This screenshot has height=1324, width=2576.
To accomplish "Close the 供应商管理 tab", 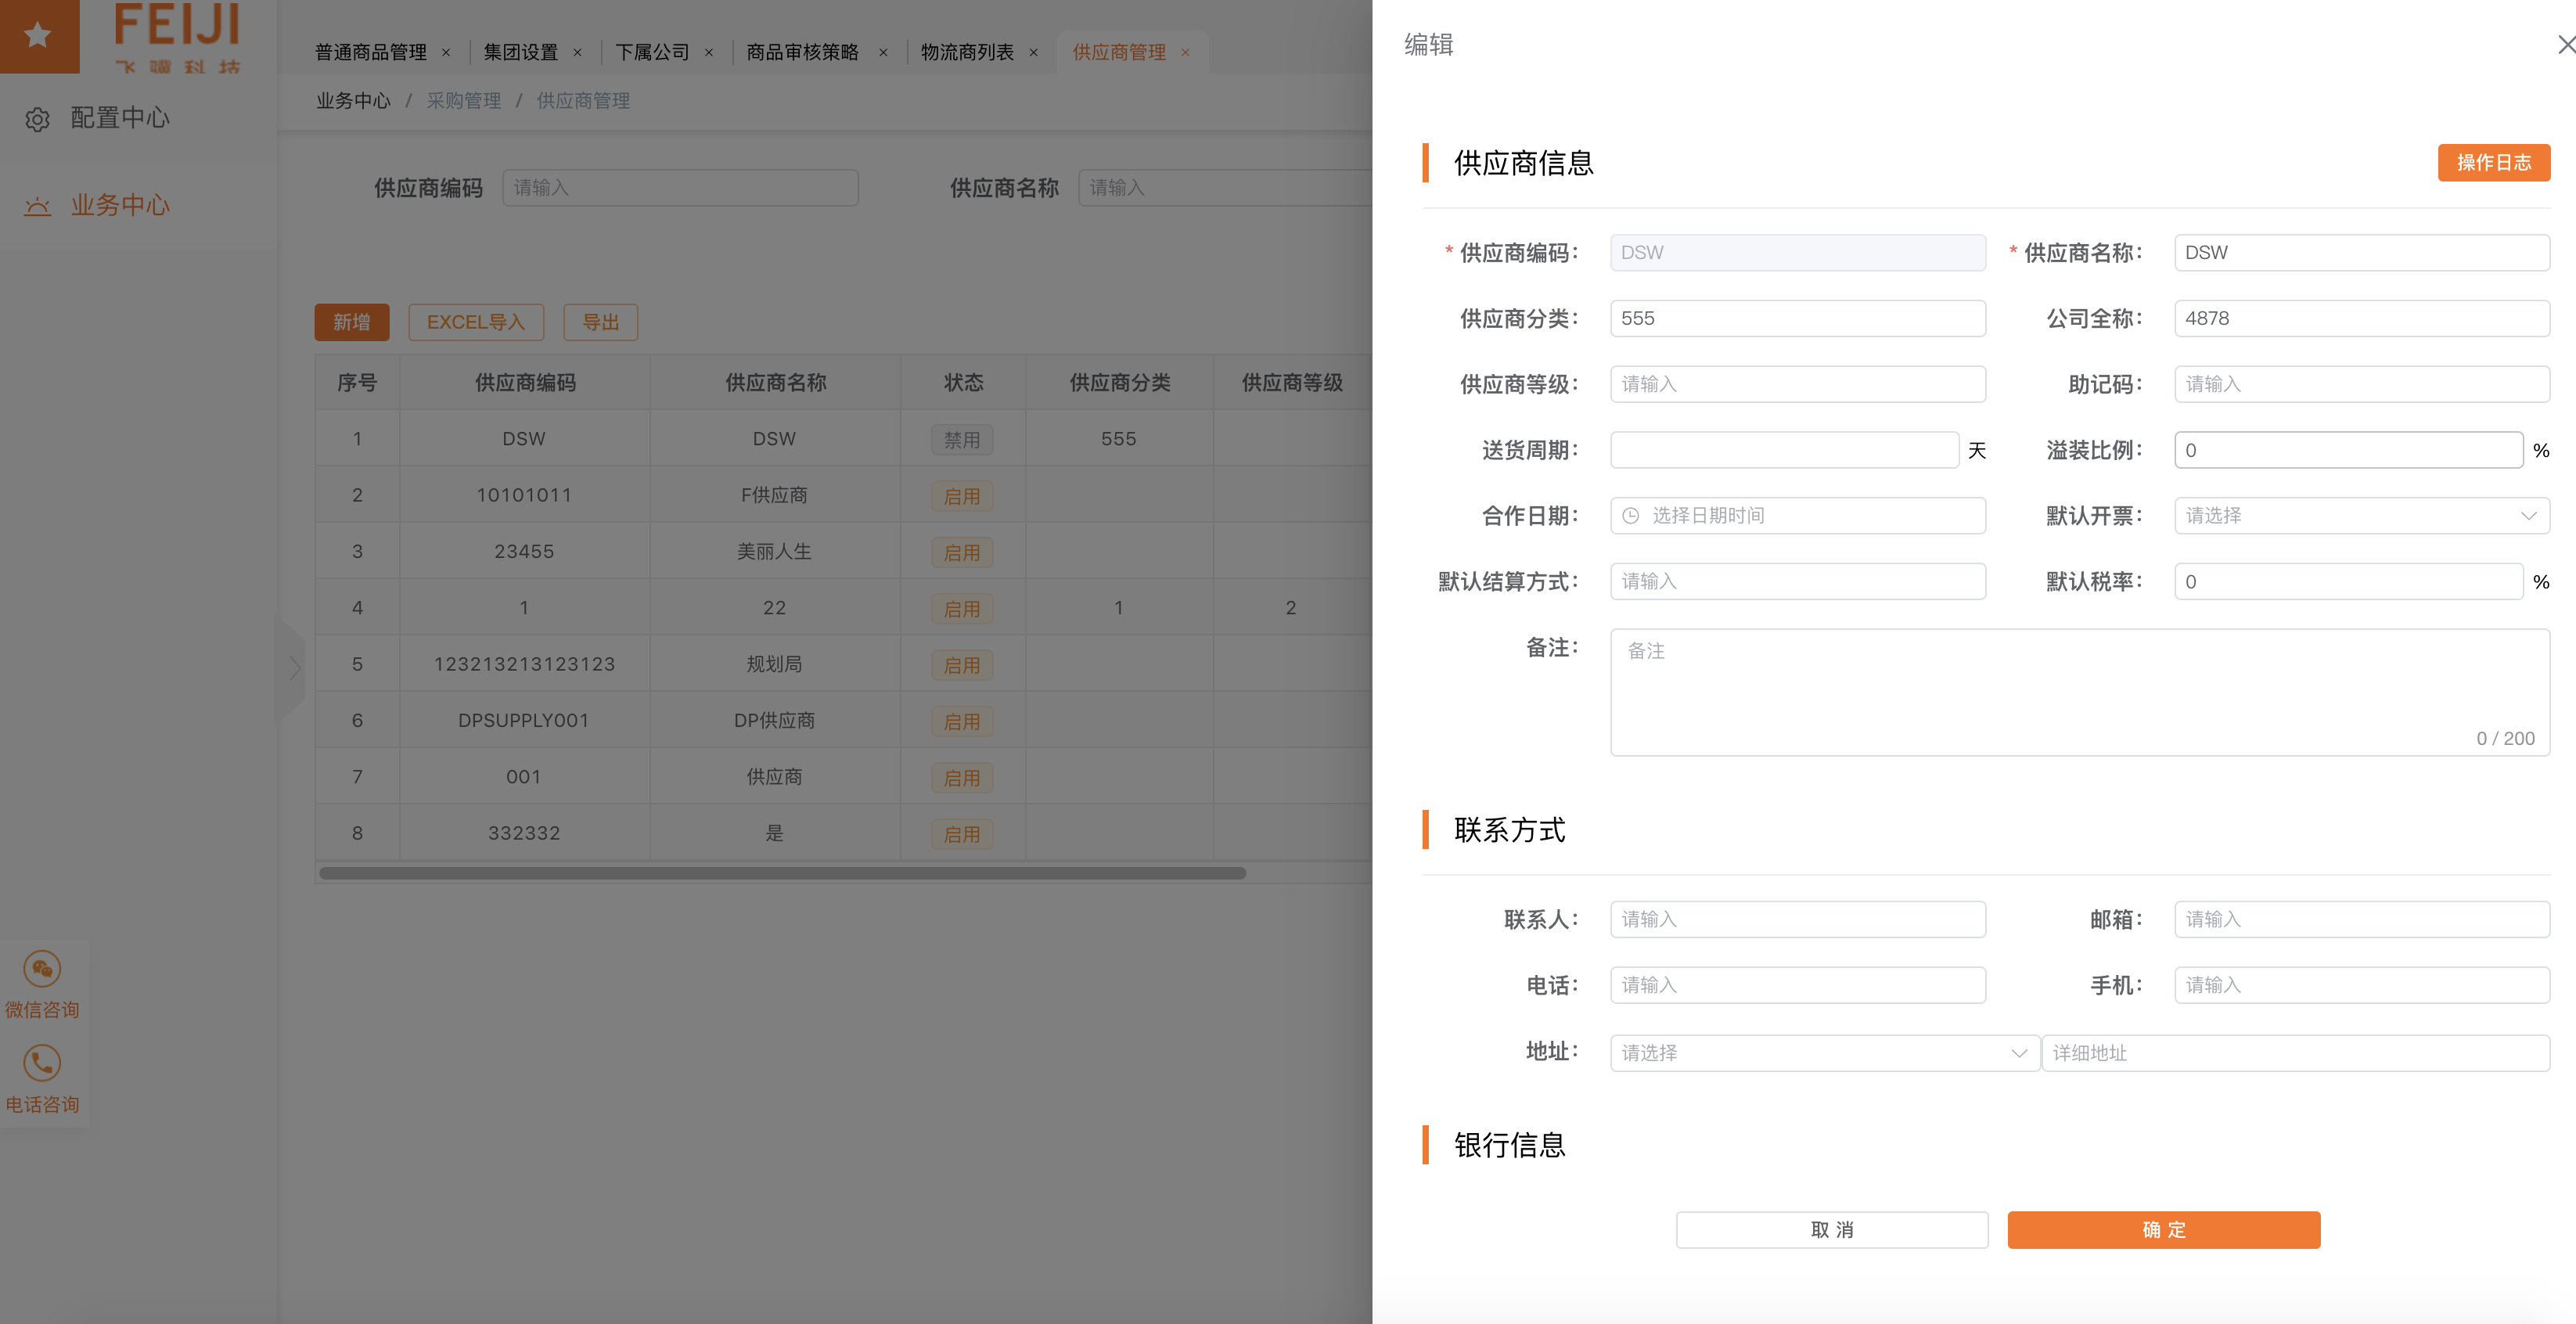I will (1185, 52).
